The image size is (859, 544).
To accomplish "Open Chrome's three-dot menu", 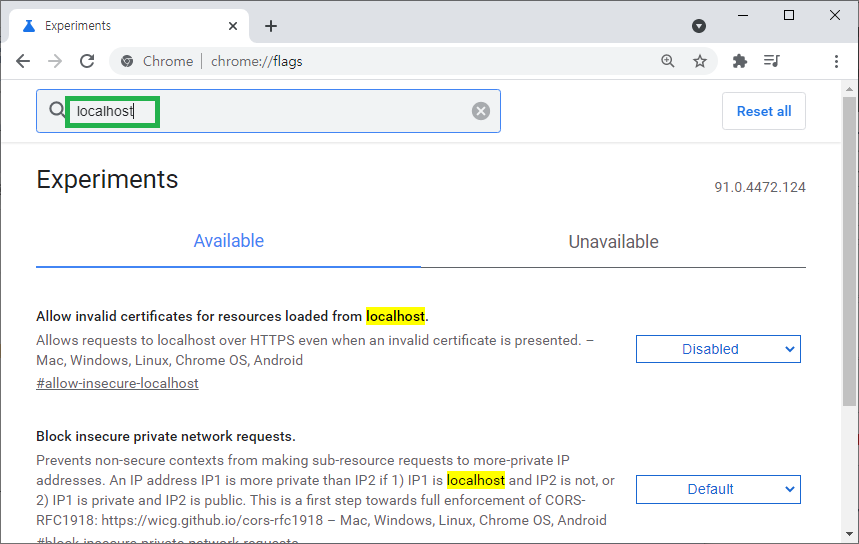I will (x=836, y=61).
